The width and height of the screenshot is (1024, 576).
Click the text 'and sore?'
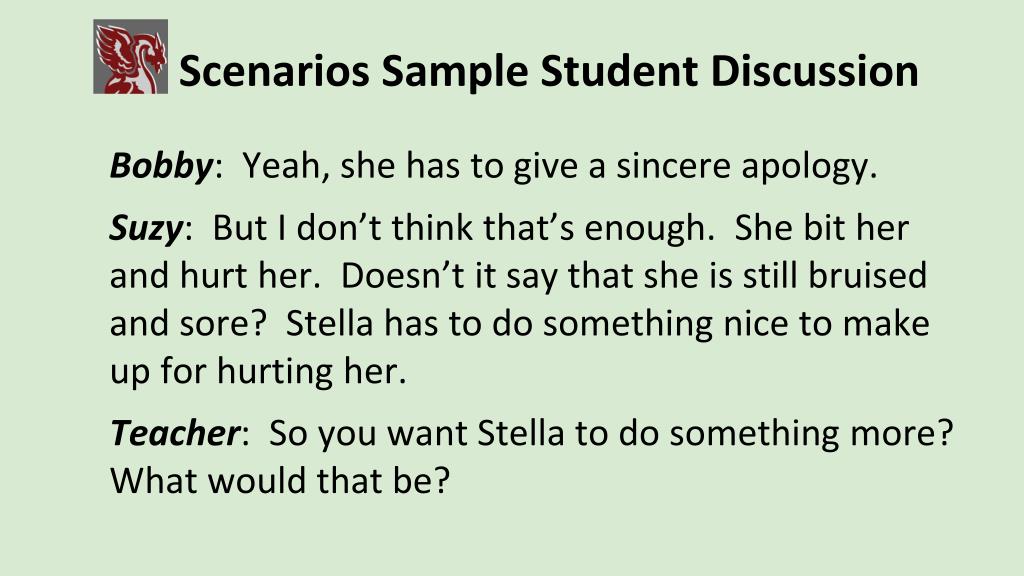(x=189, y=323)
